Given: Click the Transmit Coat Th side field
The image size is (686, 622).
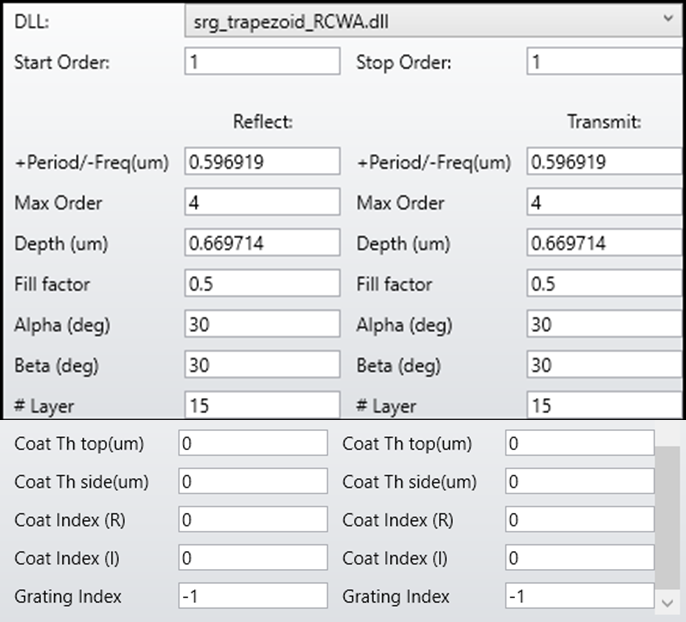Looking at the screenshot, I should (580, 482).
